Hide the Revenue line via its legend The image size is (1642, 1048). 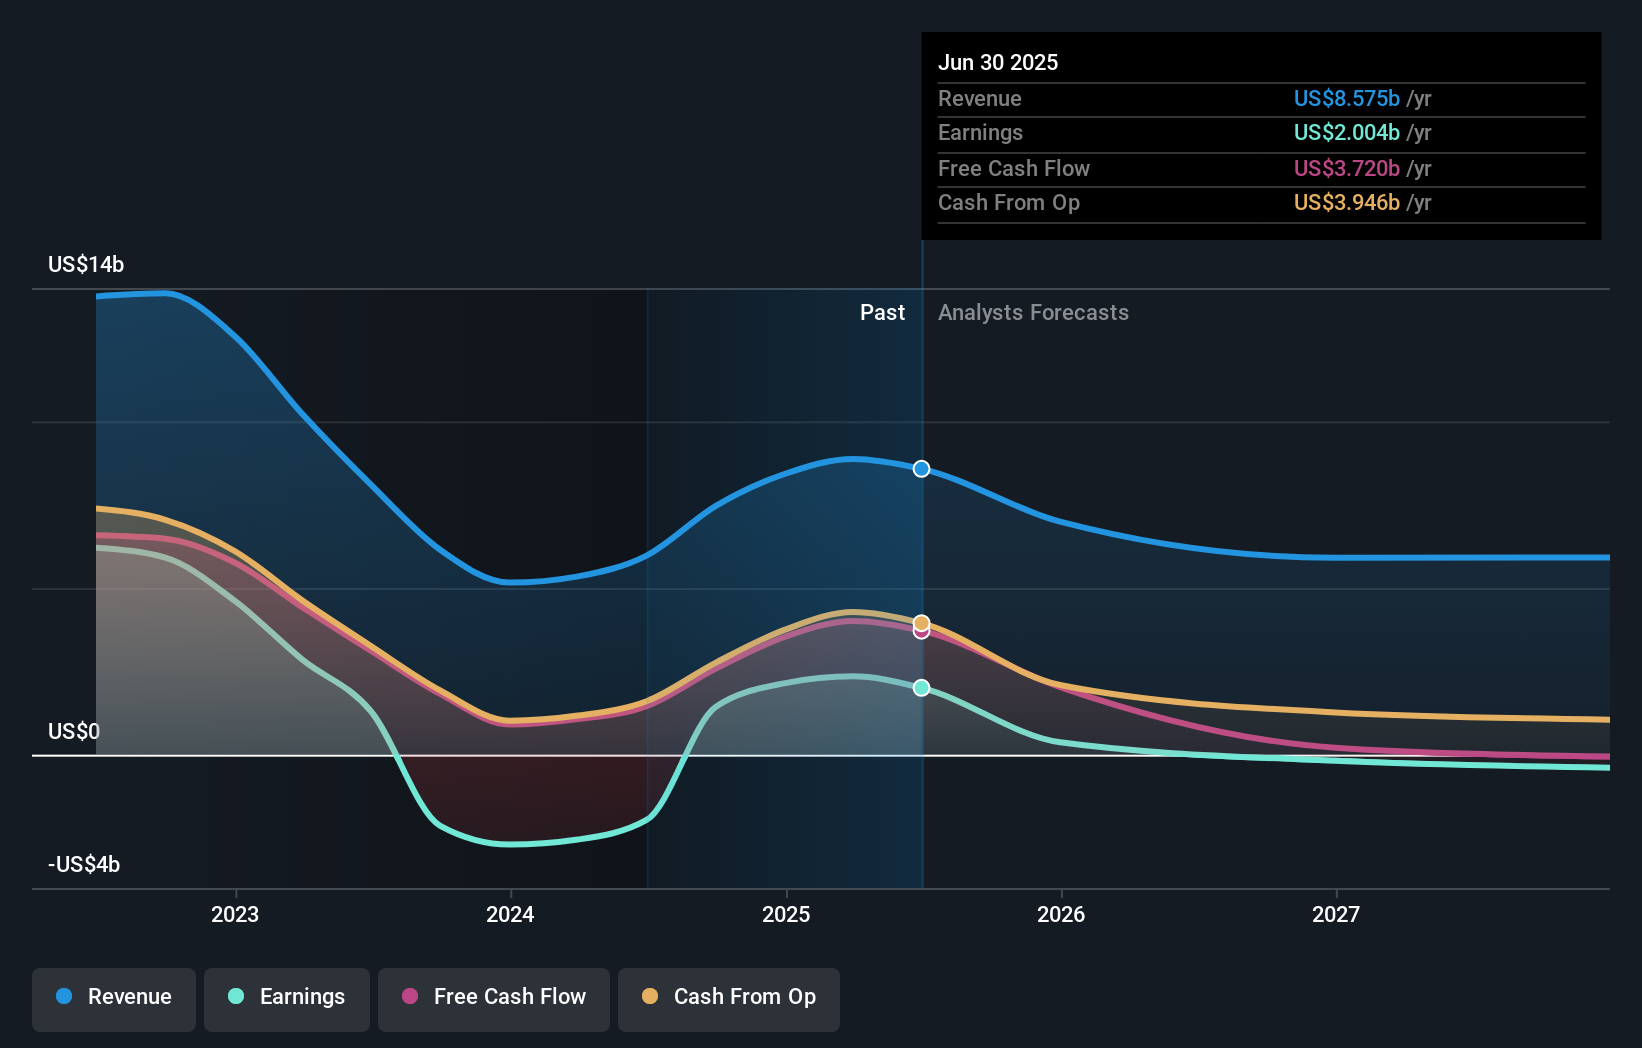point(113,997)
